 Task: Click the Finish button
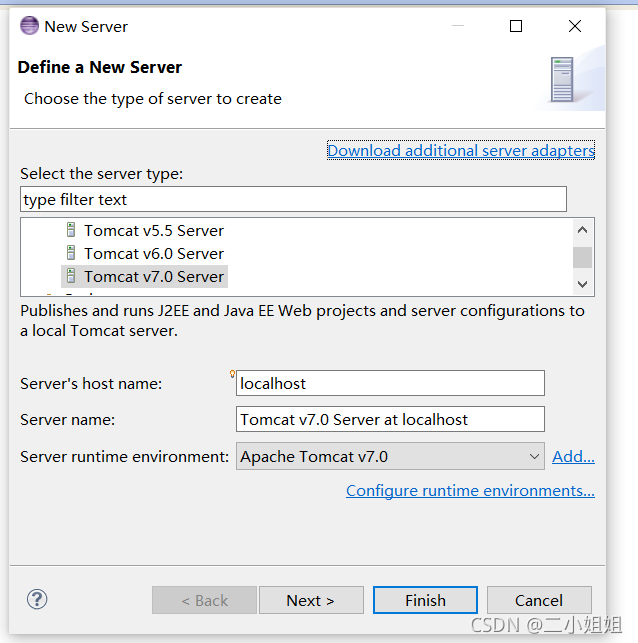tap(425, 600)
